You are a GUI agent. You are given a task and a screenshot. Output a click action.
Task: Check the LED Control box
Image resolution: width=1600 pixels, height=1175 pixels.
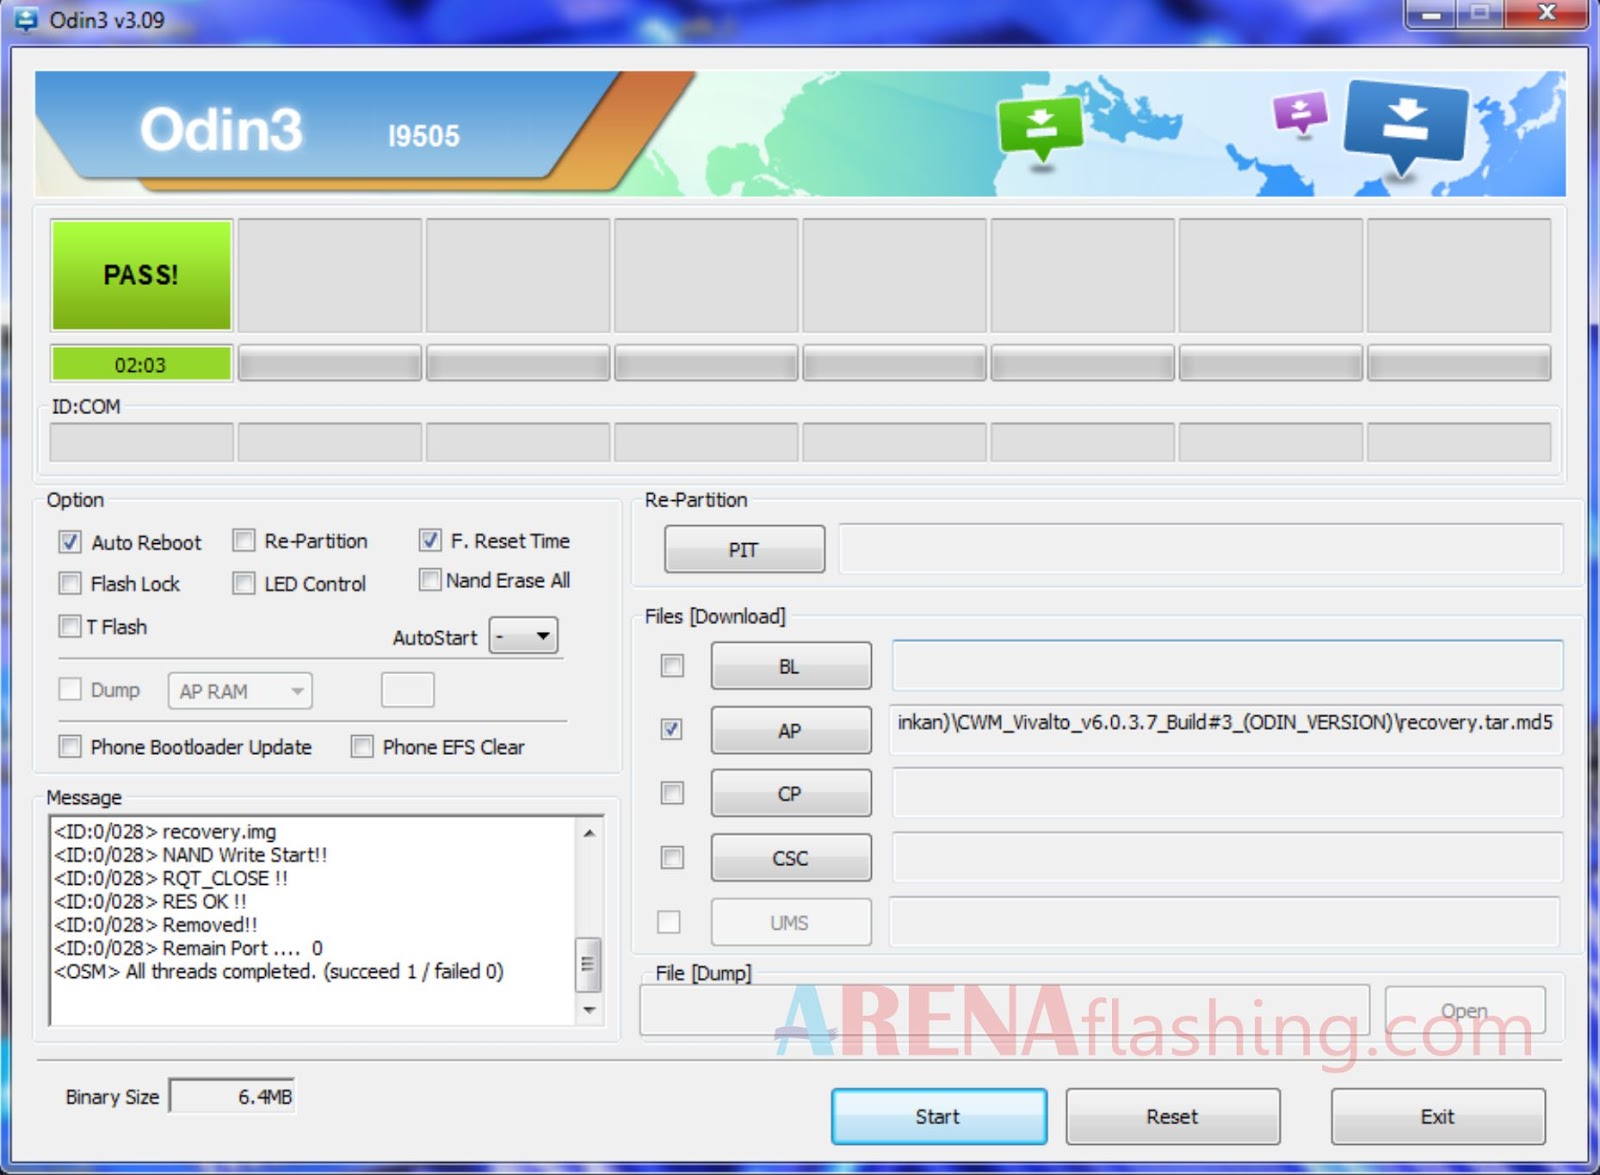(x=244, y=583)
